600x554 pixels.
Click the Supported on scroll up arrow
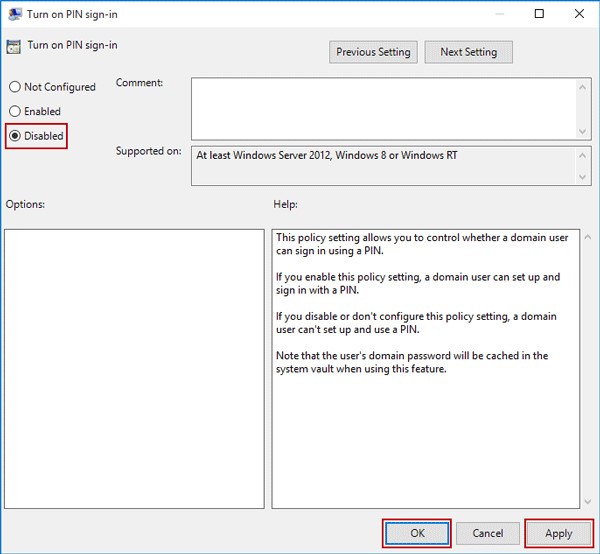(x=584, y=155)
